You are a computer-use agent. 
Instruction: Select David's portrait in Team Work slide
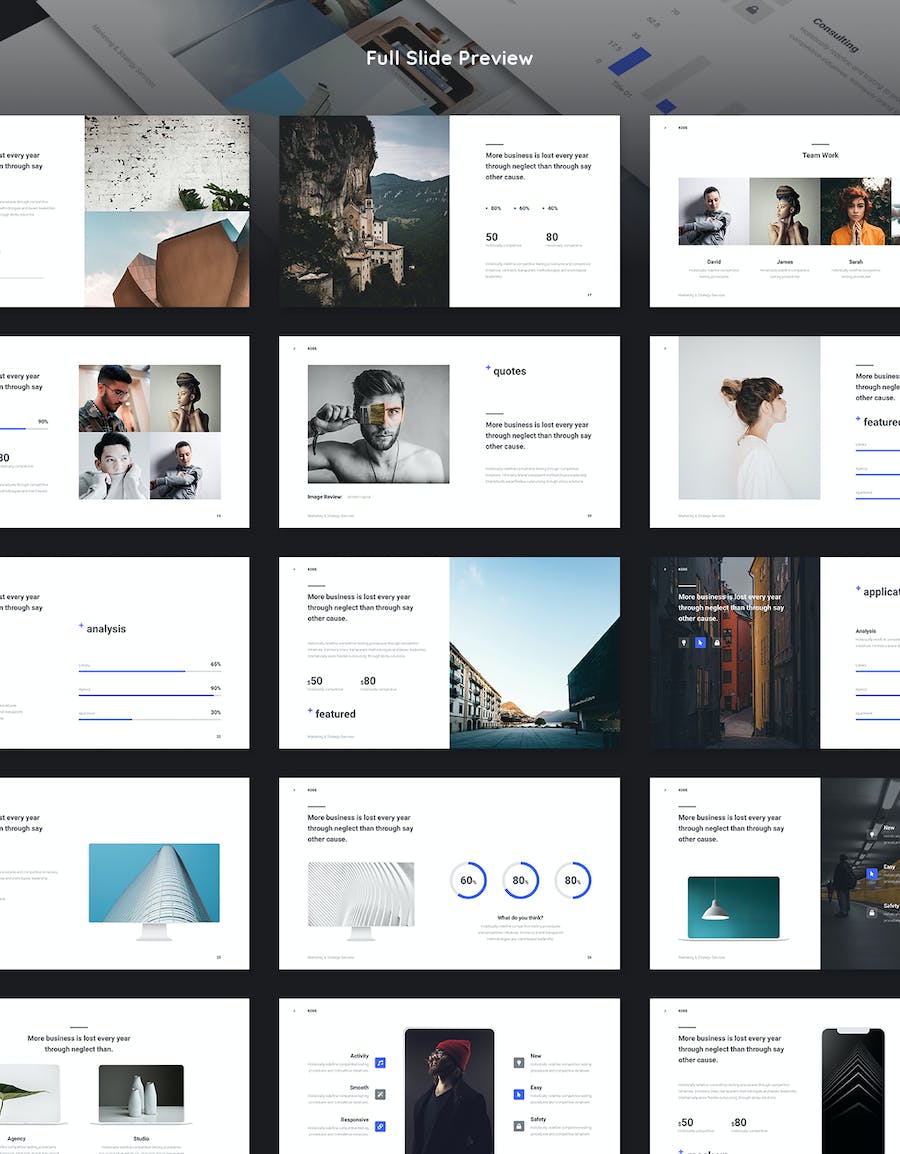[713, 212]
